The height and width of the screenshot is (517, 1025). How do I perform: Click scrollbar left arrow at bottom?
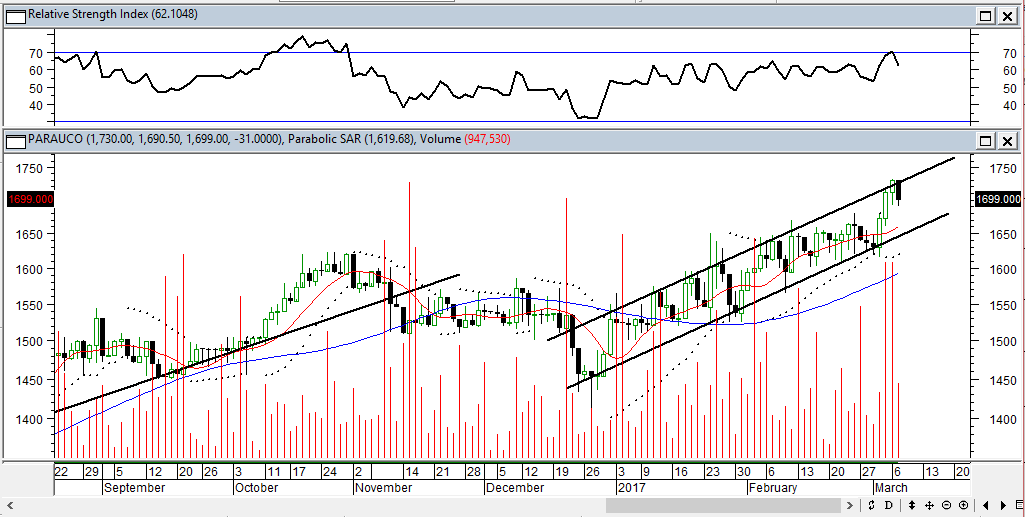click(x=9, y=505)
